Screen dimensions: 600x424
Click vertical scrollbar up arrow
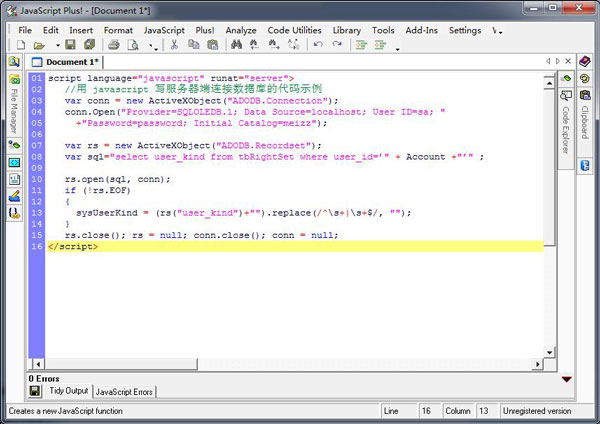(x=549, y=83)
